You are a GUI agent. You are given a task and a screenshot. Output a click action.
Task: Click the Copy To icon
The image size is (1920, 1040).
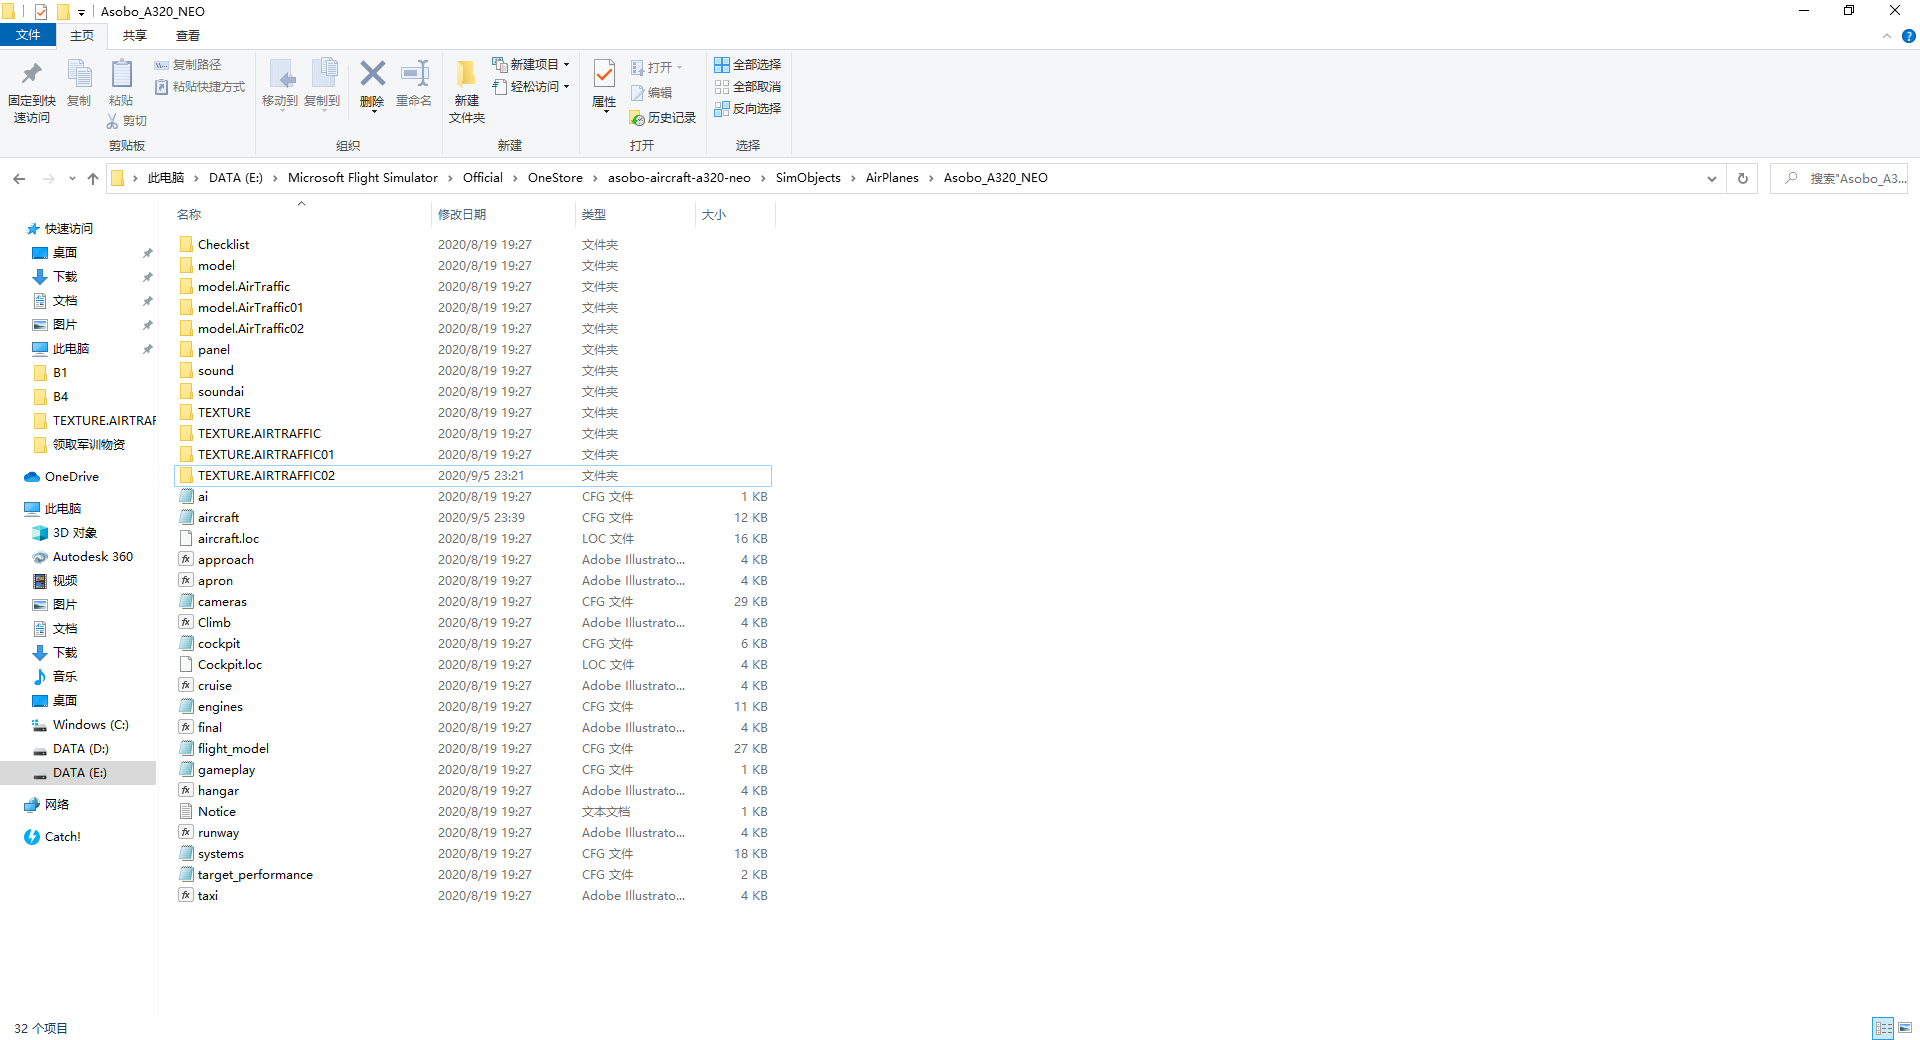323,73
